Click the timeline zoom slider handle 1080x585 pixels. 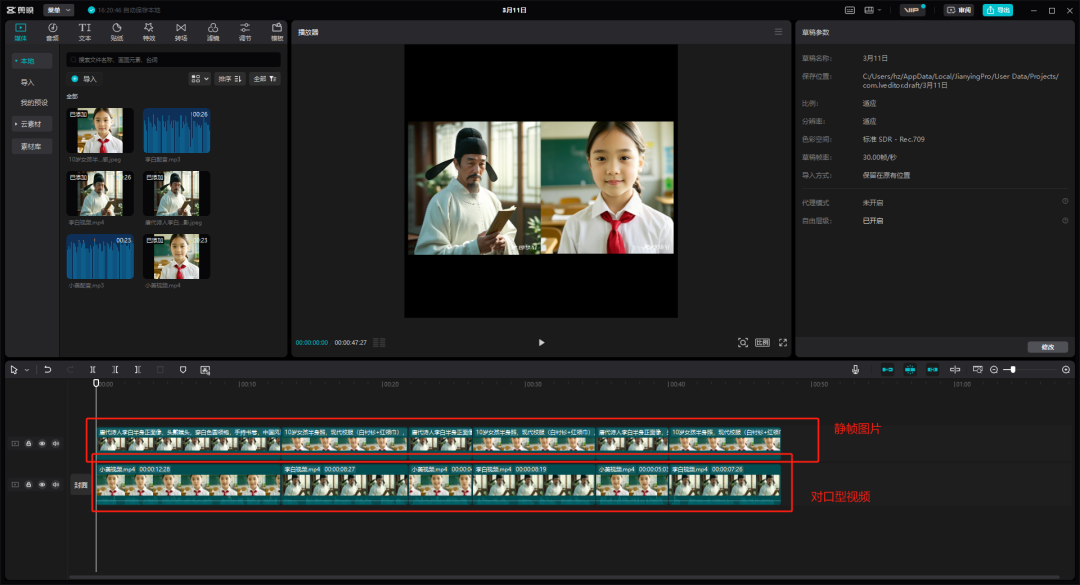[1013, 370]
